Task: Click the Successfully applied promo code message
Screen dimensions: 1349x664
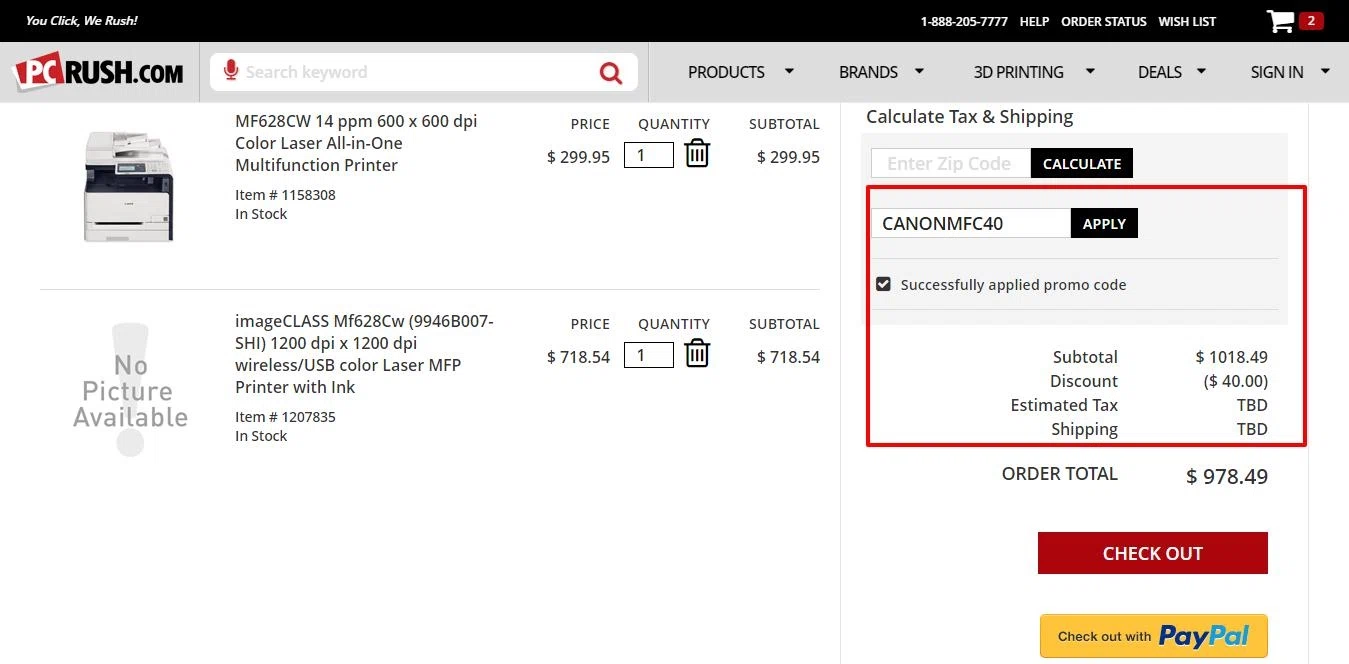Action: click(x=1013, y=285)
